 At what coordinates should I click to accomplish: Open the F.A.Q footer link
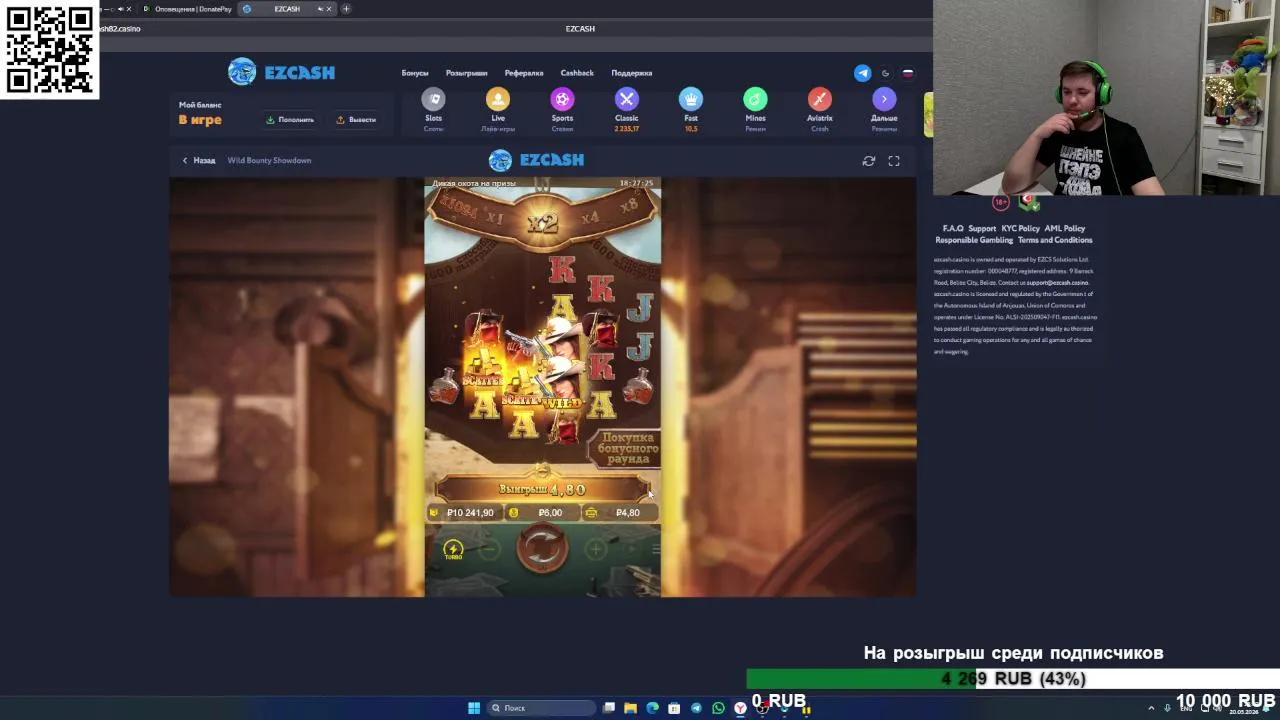pyautogui.click(x=952, y=228)
